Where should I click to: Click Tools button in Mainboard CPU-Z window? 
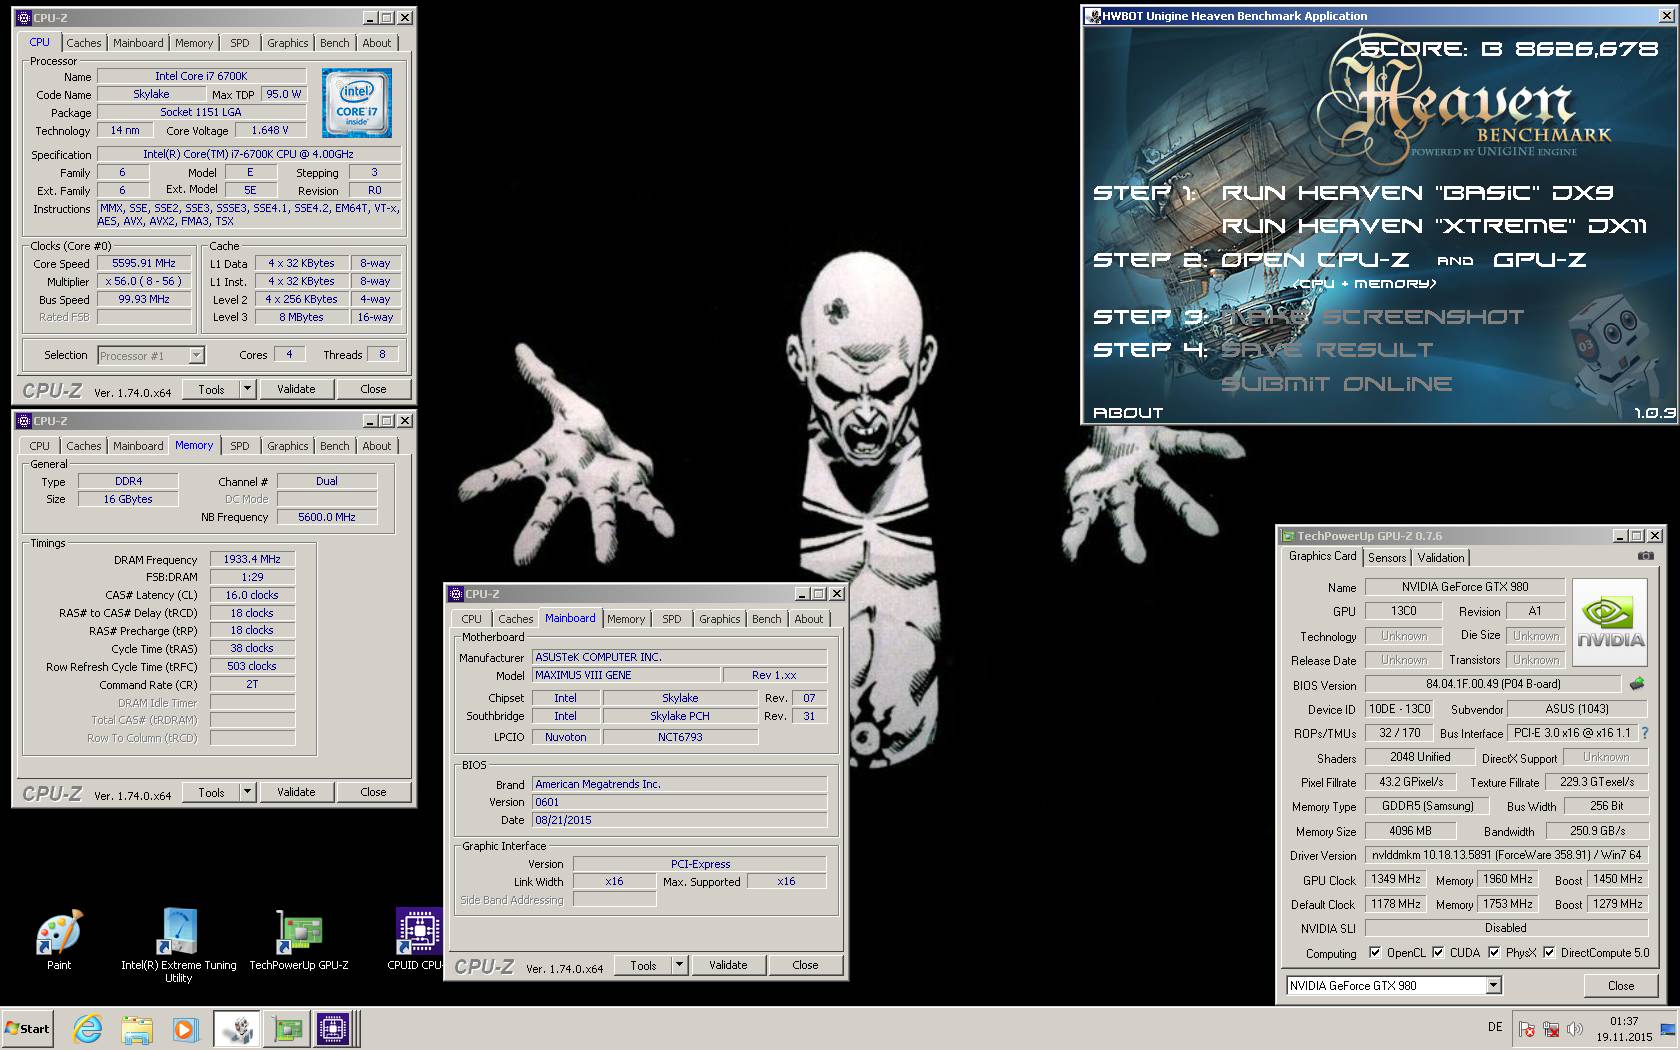tap(644, 965)
